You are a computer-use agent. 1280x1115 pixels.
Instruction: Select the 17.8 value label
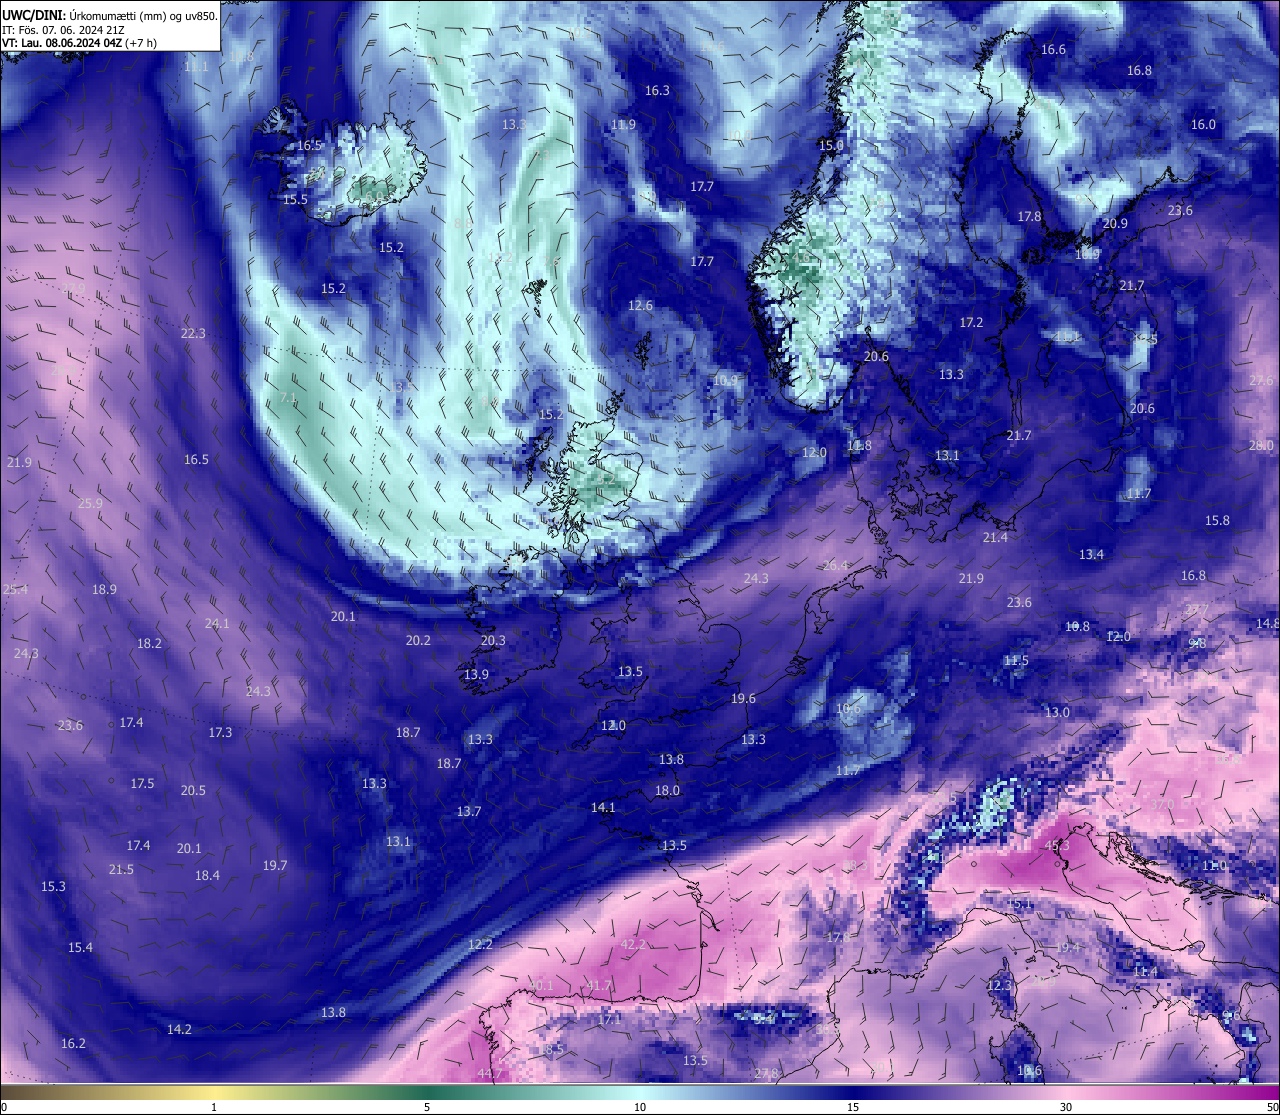coord(1029,217)
